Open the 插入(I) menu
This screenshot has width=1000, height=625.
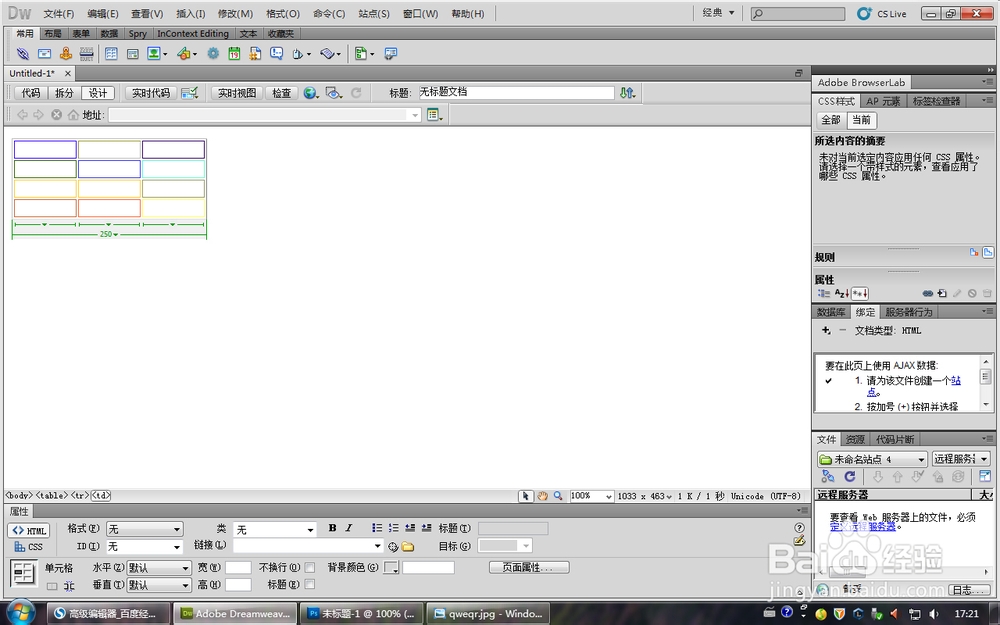(191, 13)
